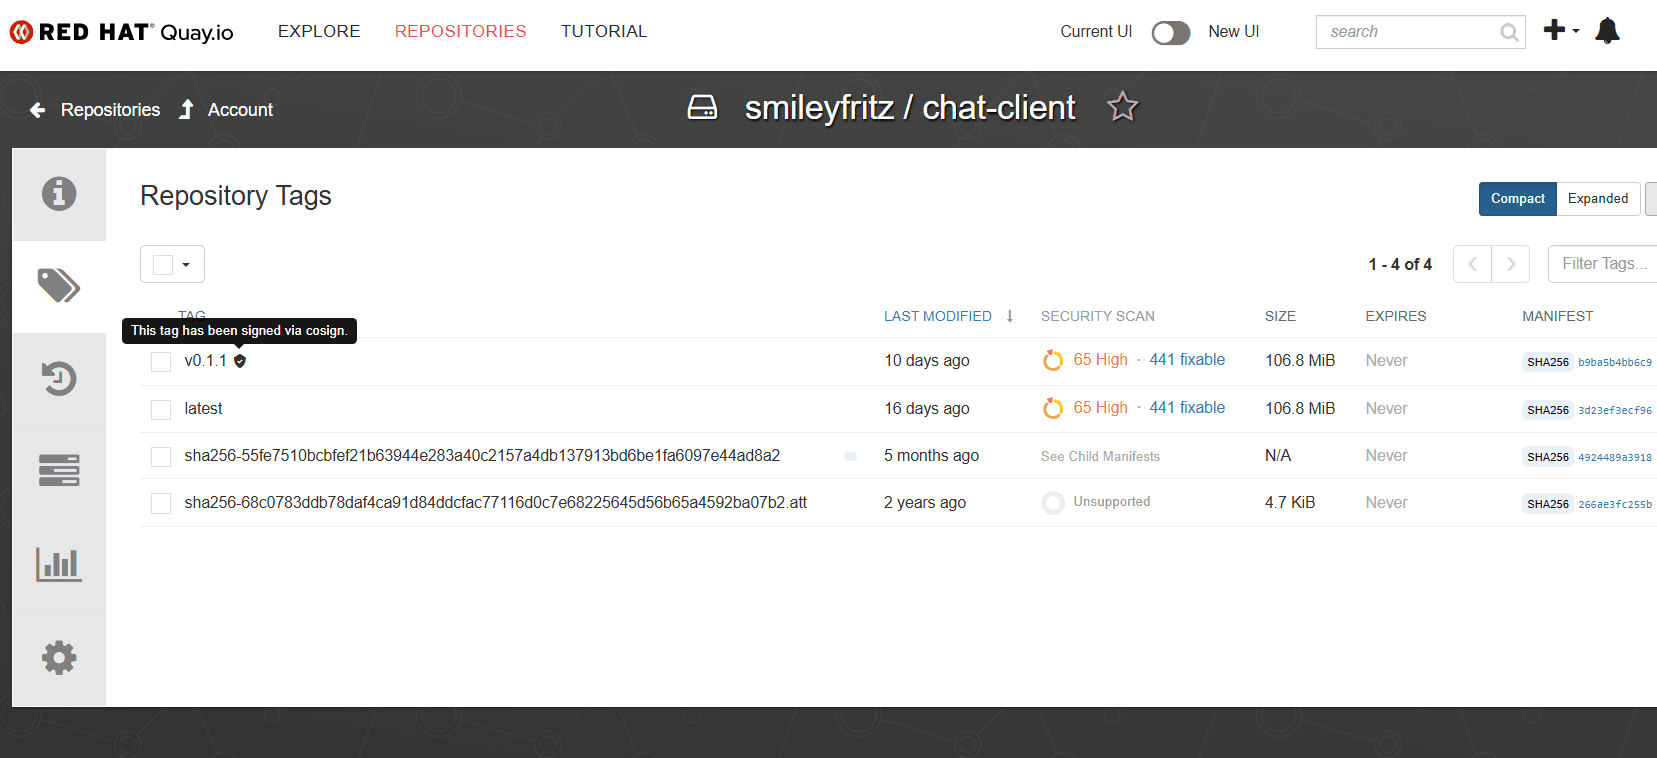Open the repository Information tab icon
Viewport: 1657px width, 758px height.
pyautogui.click(x=59, y=193)
